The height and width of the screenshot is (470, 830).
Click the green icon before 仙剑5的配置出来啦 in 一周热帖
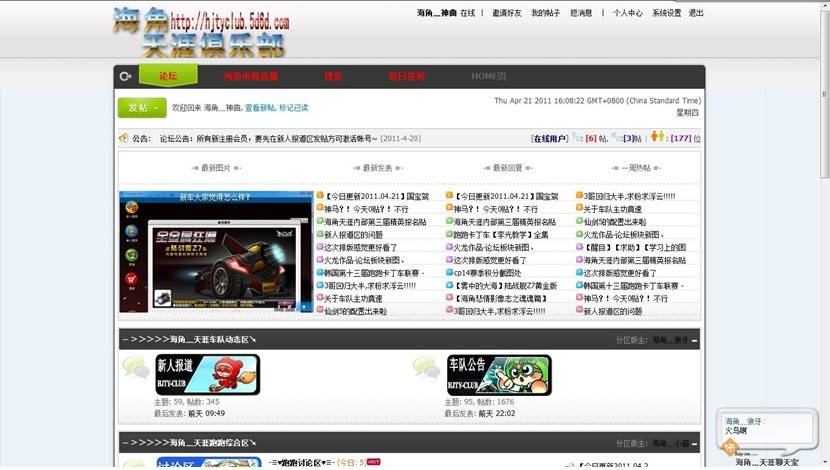(579, 221)
